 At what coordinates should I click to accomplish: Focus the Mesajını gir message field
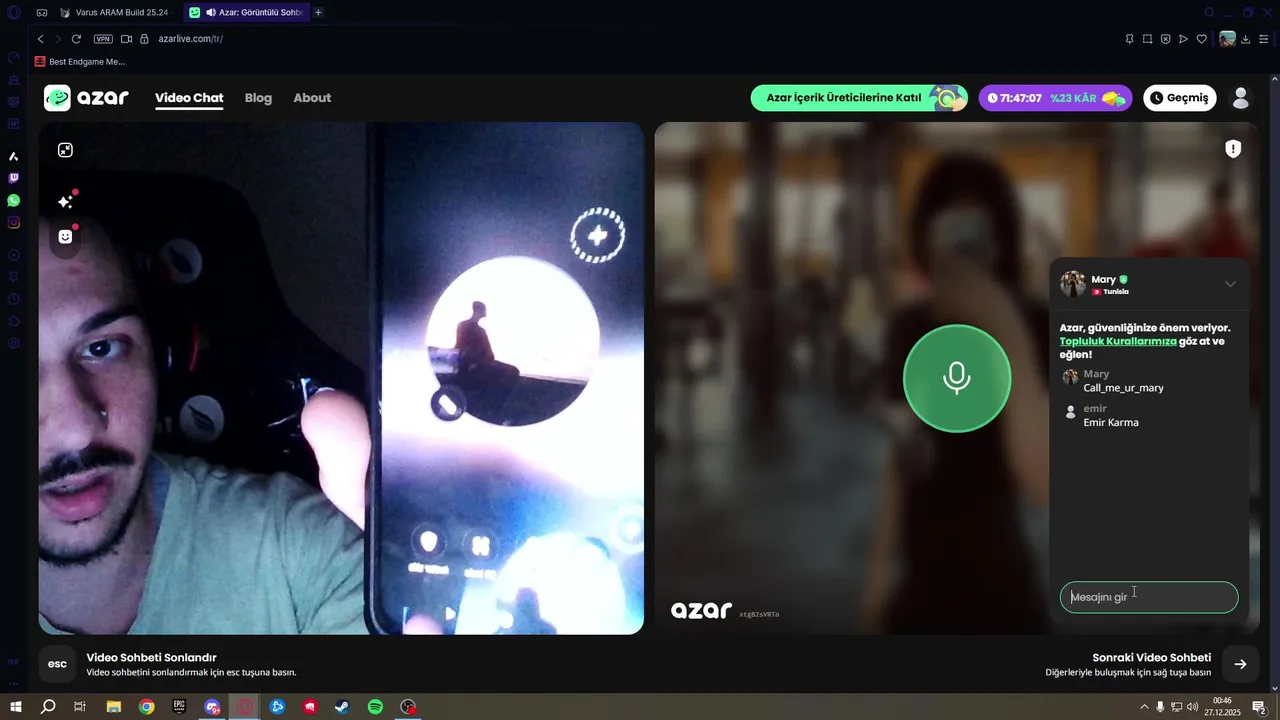point(1149,597)
